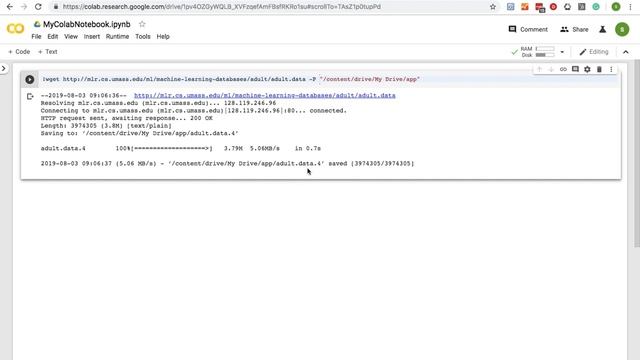640x360 pixels.
Task: Click the orange extension icon in toolbar
Action: [x=525, y=7]
